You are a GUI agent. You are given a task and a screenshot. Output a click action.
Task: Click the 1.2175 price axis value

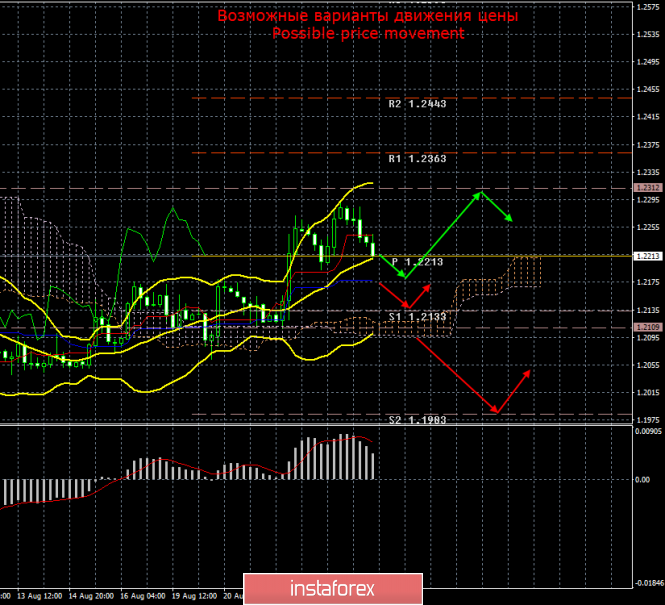point(648,282)
